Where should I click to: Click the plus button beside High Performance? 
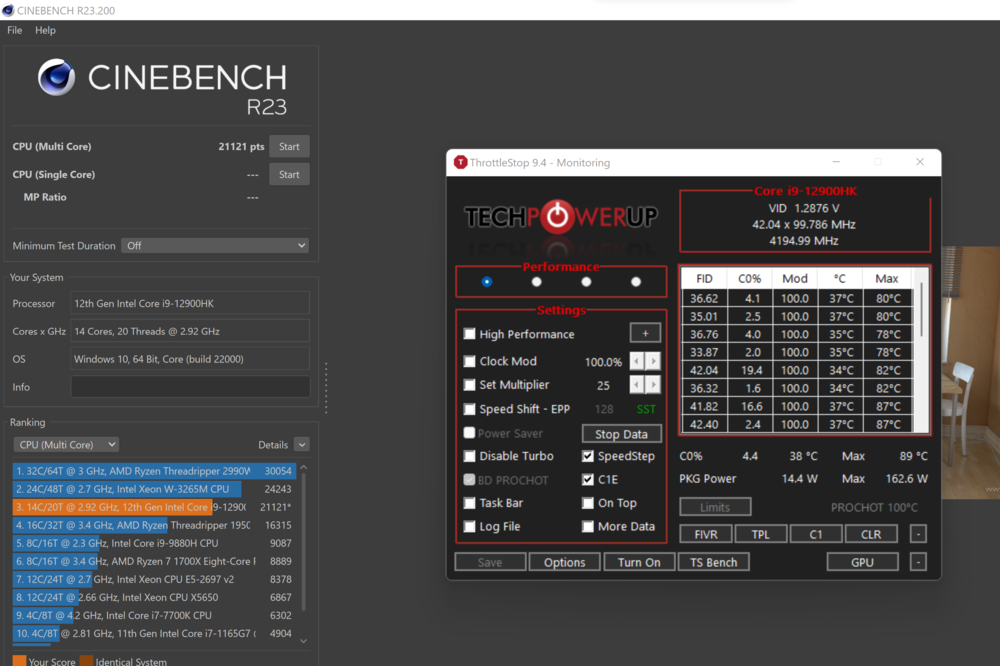(x=645, y=334)
